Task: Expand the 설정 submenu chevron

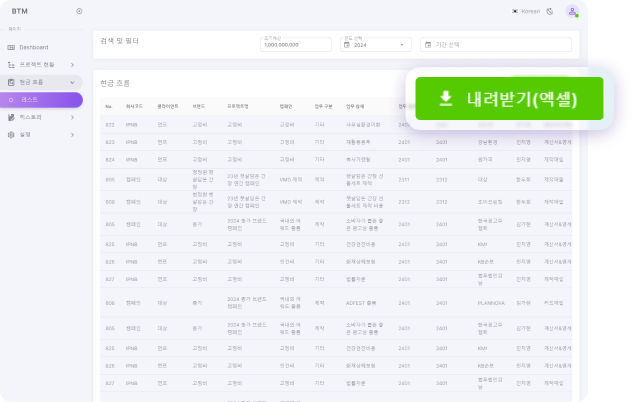Action: pos(73,134)
